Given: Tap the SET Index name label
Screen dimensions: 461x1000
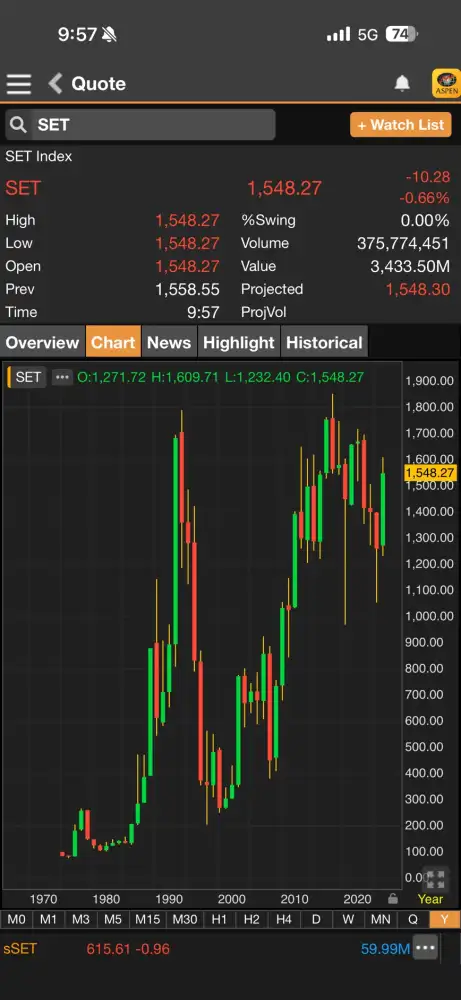Looking at the screenshot, I should click(39, 156).
